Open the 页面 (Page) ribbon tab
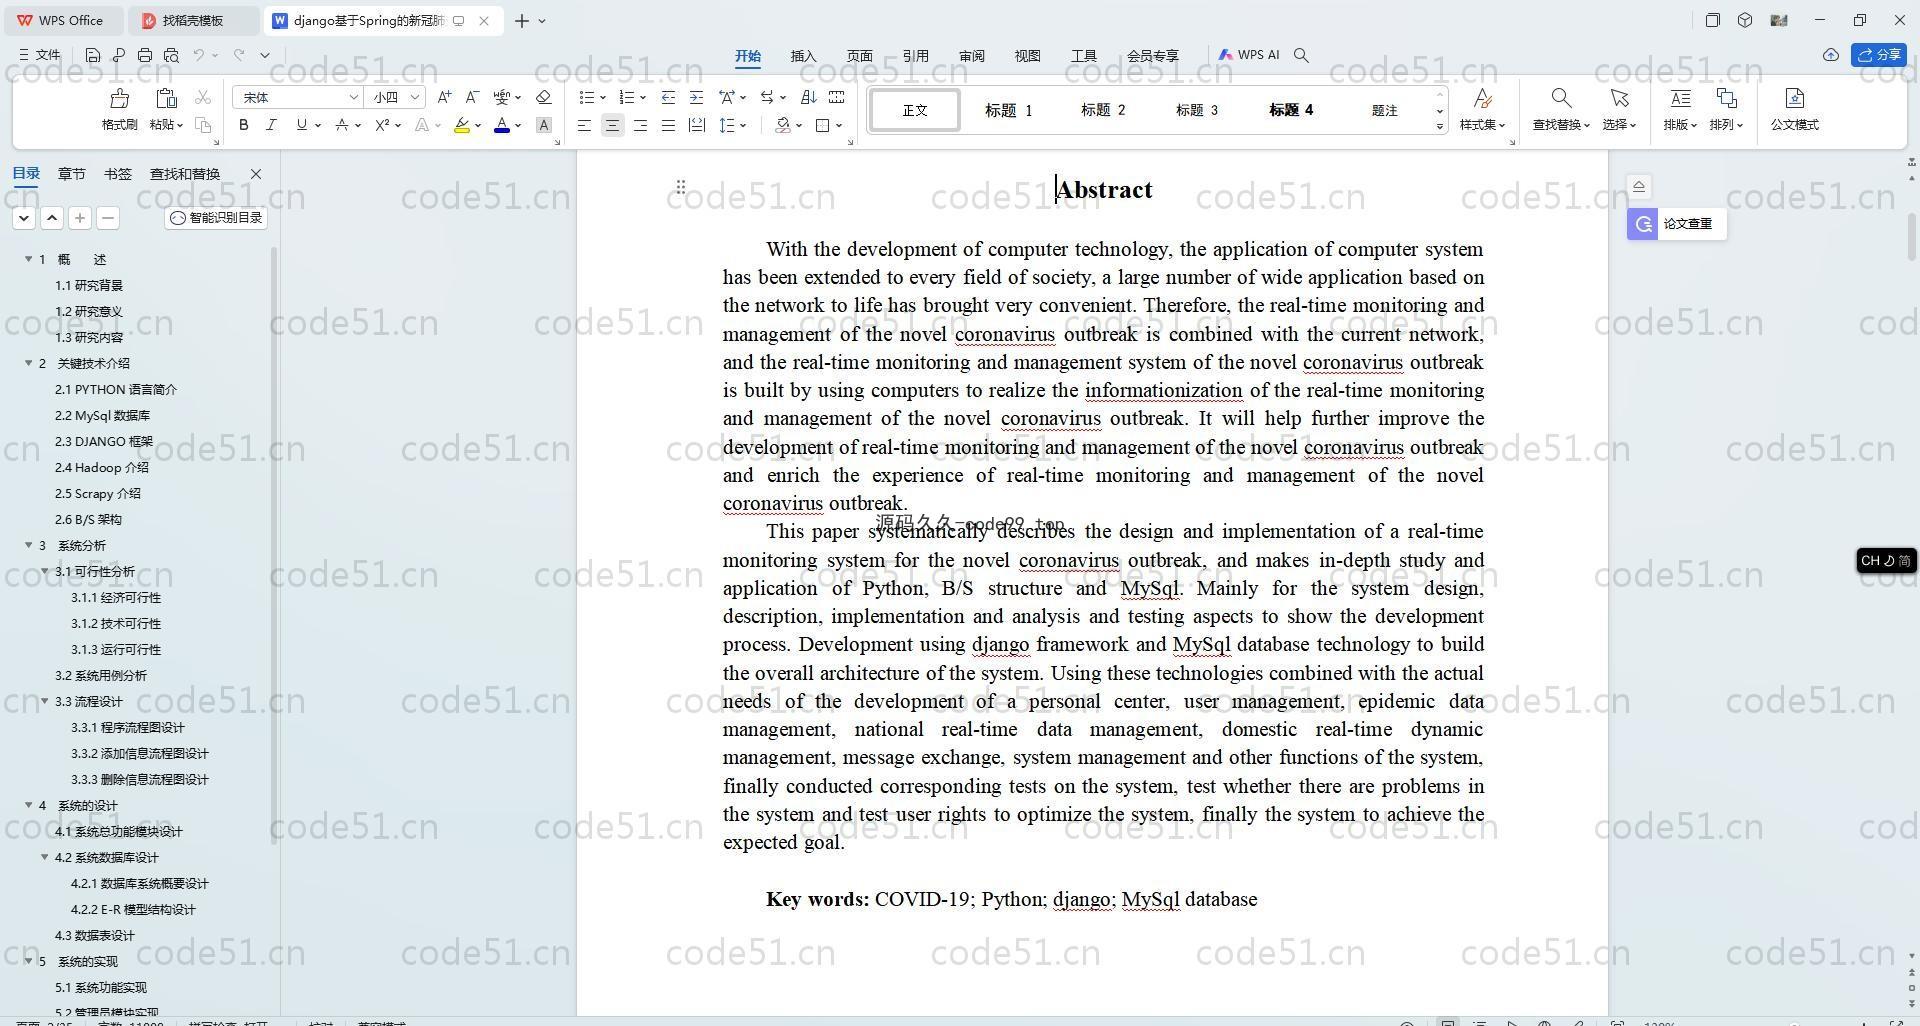The width and height of the screenshot is (1920, 1026). pyautogui.click(x=859, y=56)
